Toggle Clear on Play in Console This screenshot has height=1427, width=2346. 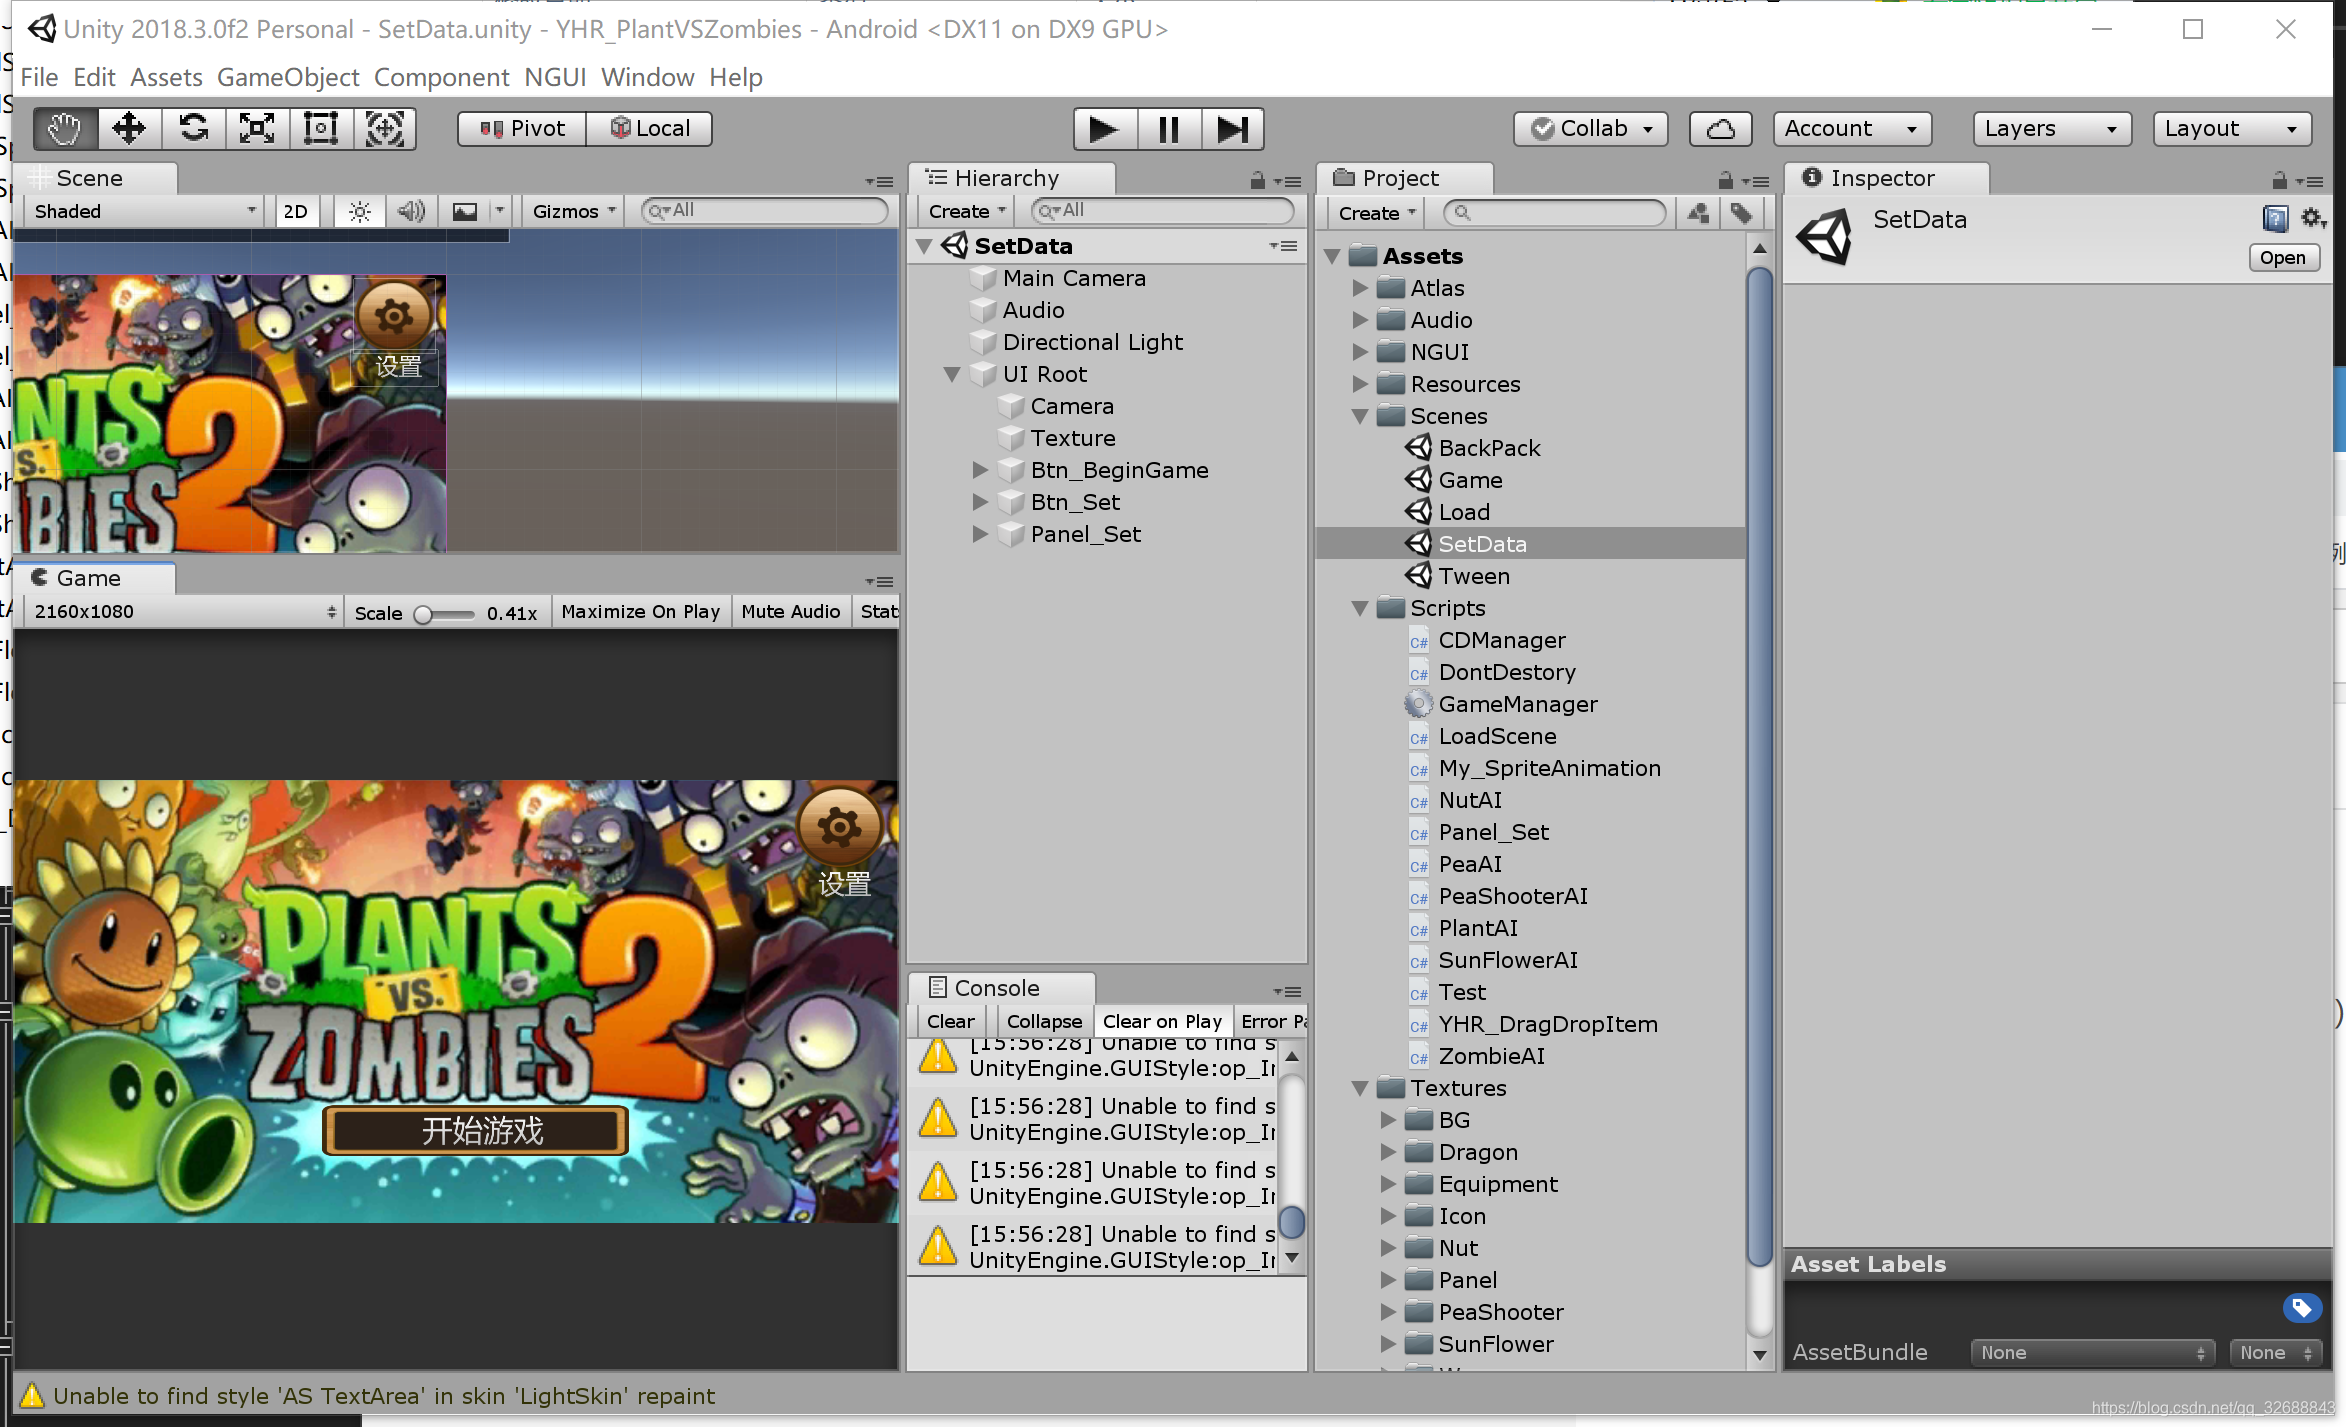pyautogui.click(x=1162, y=1022)
